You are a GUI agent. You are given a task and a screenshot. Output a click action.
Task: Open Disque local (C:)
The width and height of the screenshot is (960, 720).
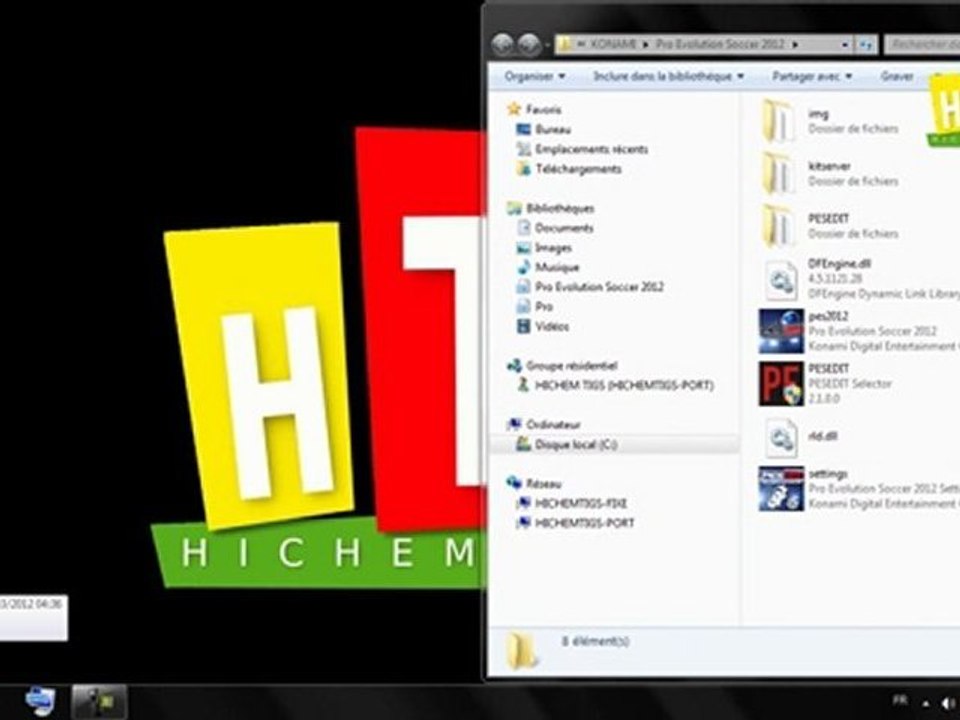[576, 444]
